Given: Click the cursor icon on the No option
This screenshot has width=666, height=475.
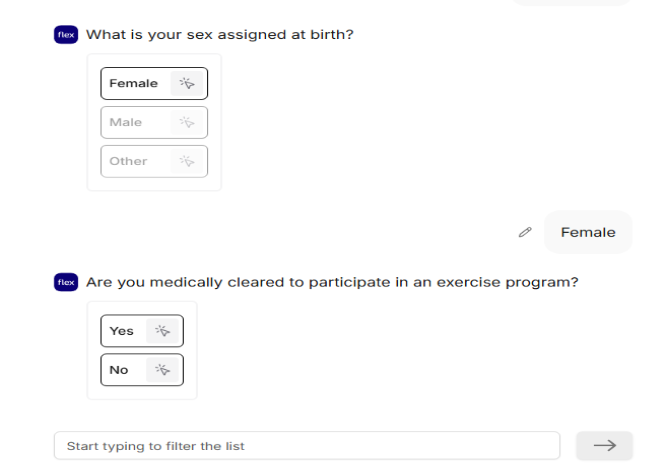Looking at the screenshot, I should [163, 370].
